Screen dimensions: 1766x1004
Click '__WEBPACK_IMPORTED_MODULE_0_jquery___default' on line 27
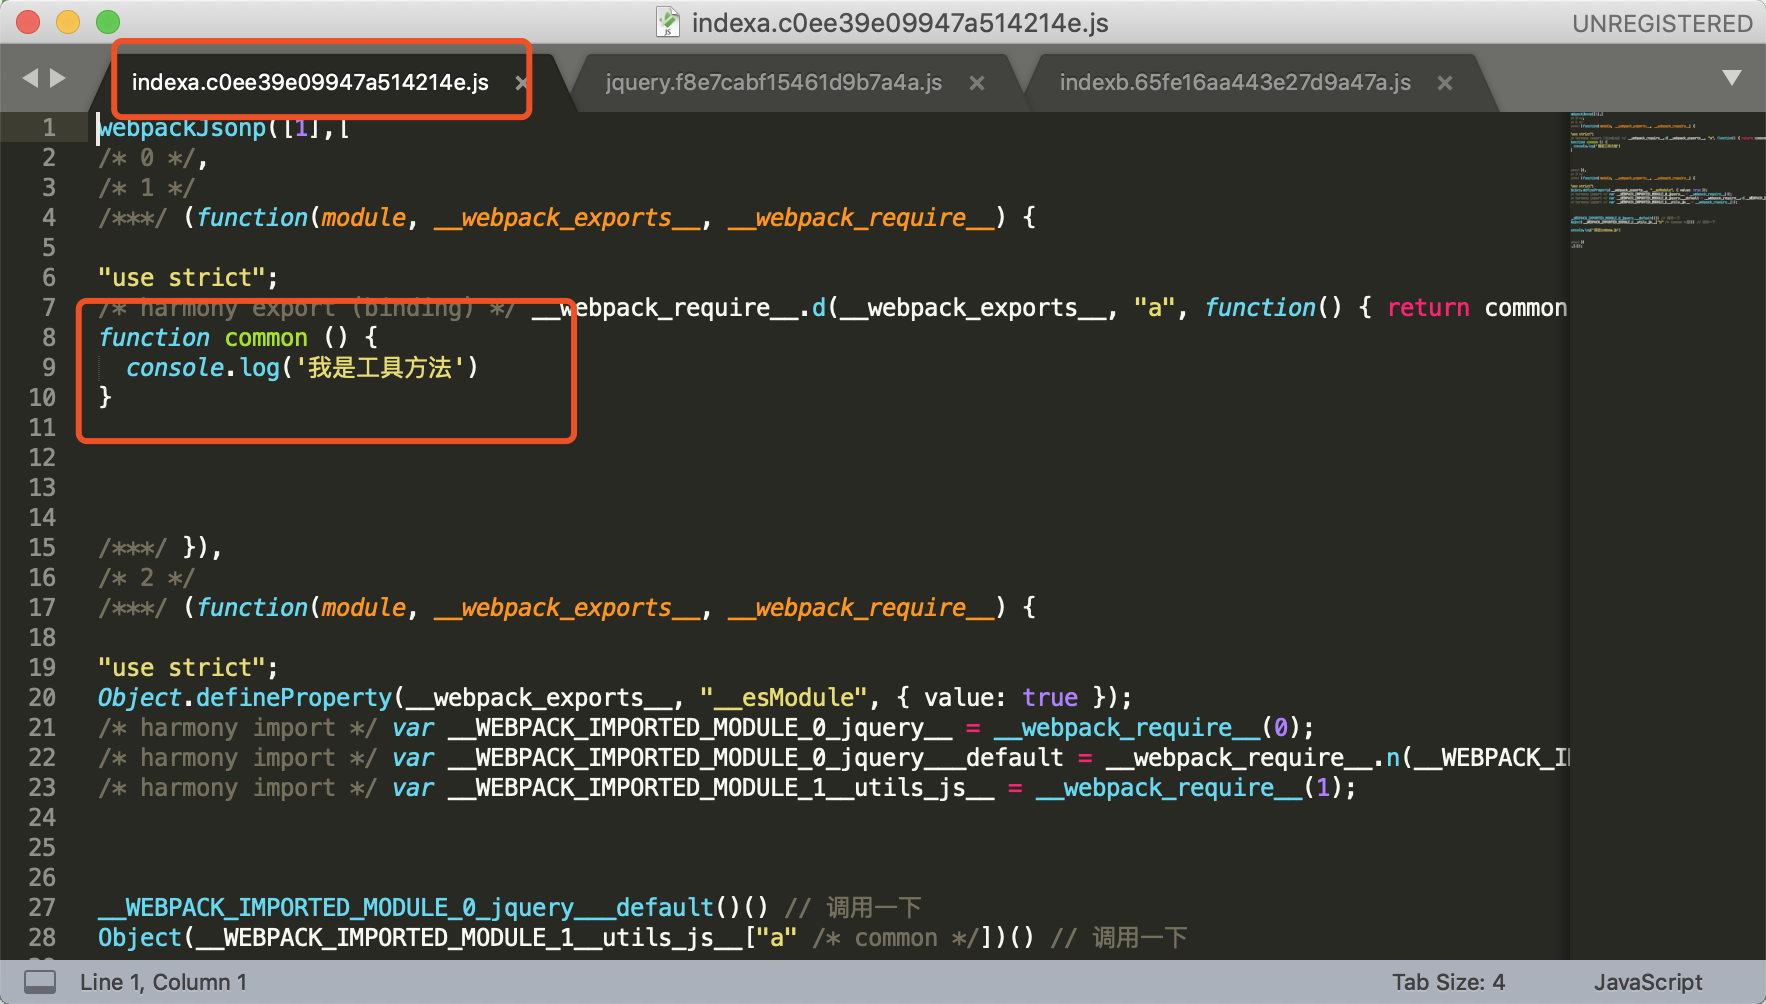click(x=406, y=908)
